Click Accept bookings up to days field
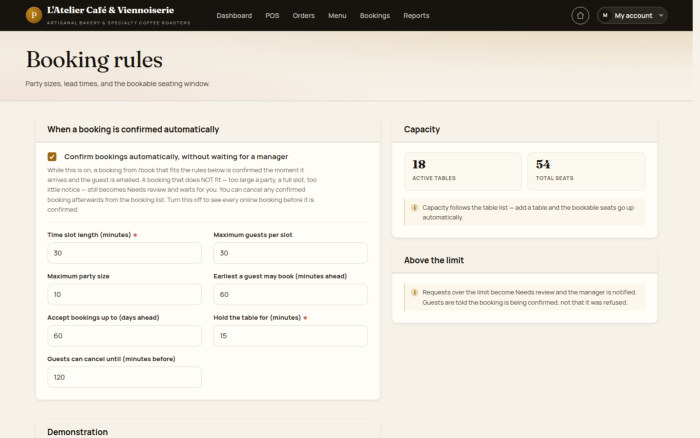This screenshot has width=700, height=438. tap(124, 336)
